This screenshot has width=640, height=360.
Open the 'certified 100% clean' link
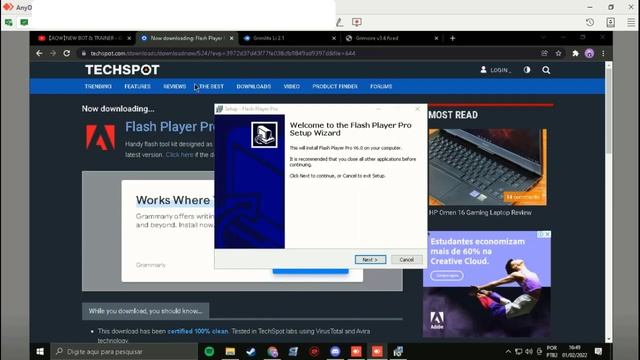point(198,331)
